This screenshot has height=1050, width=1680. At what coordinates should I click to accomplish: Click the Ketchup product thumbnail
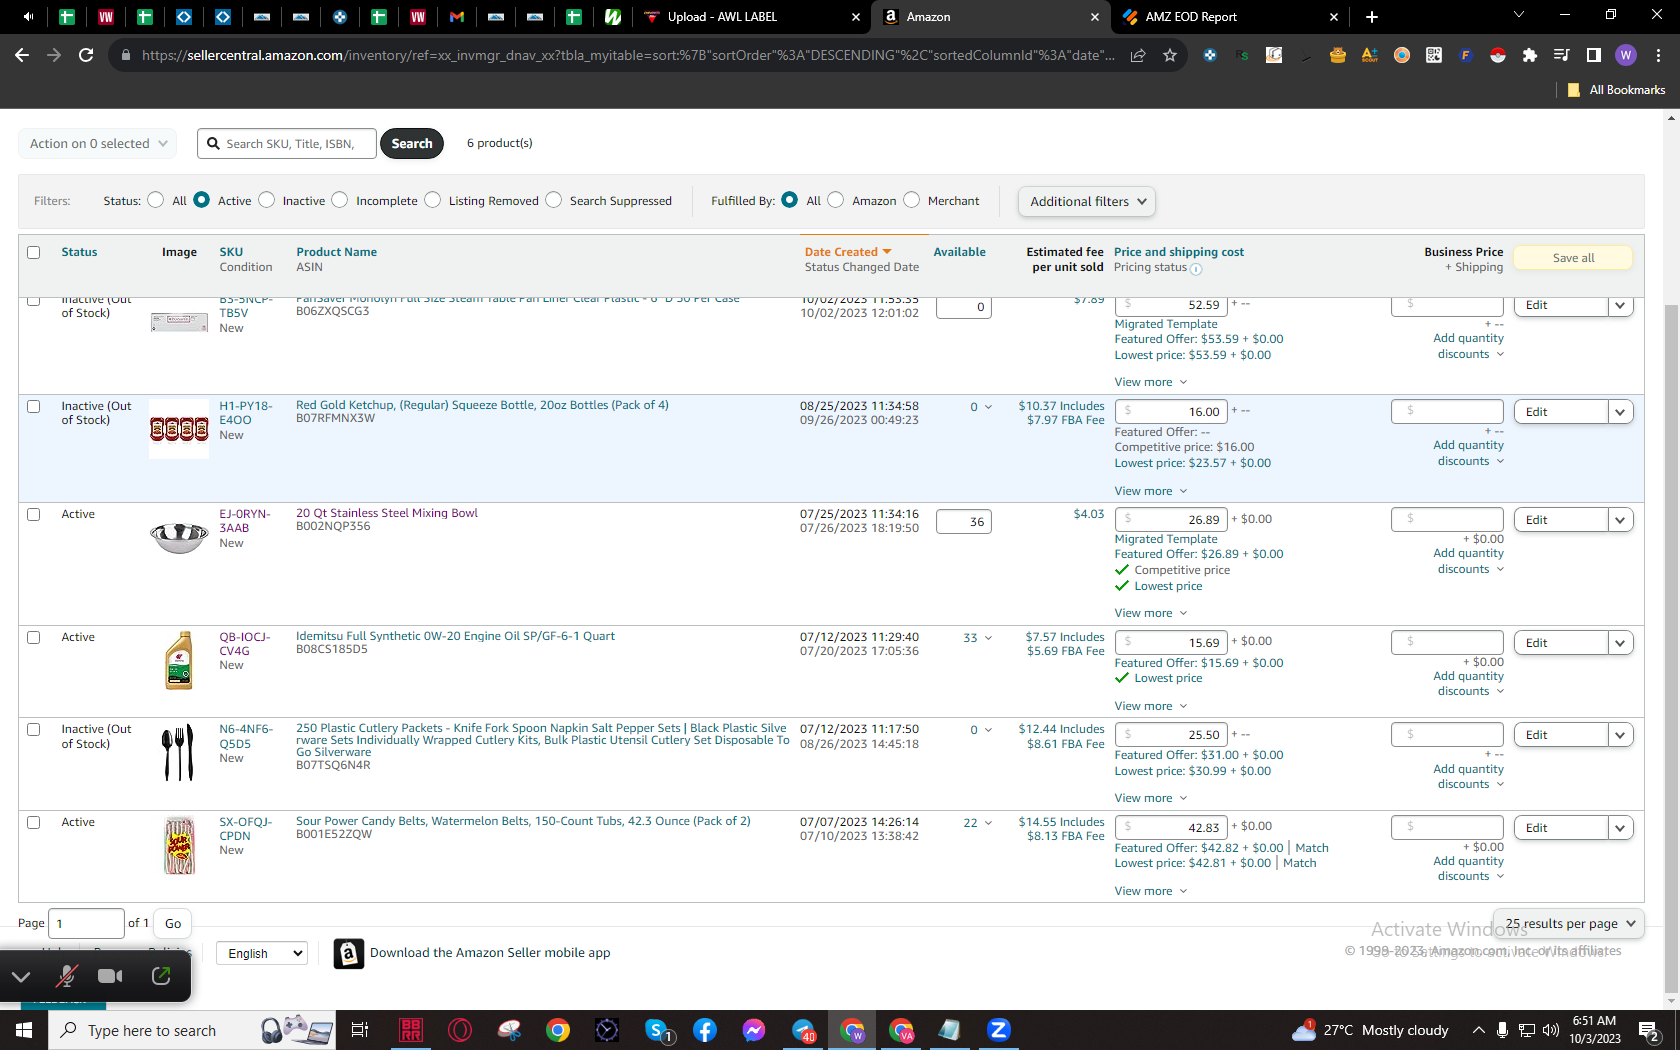tap(179, 429)
